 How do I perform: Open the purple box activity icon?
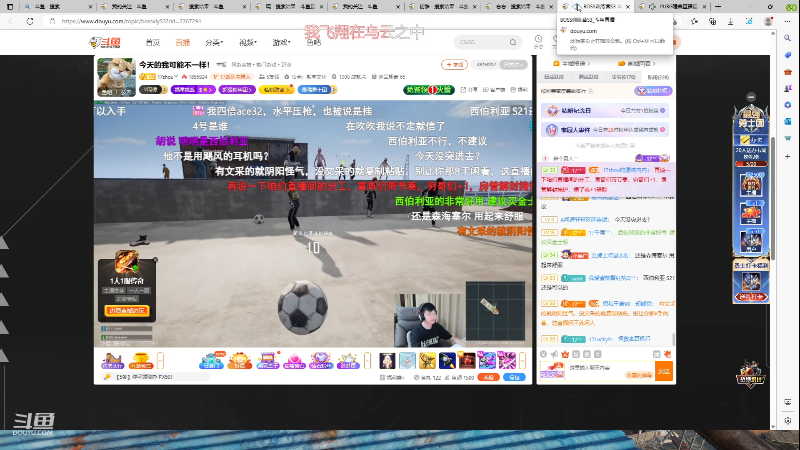(267, 361)
